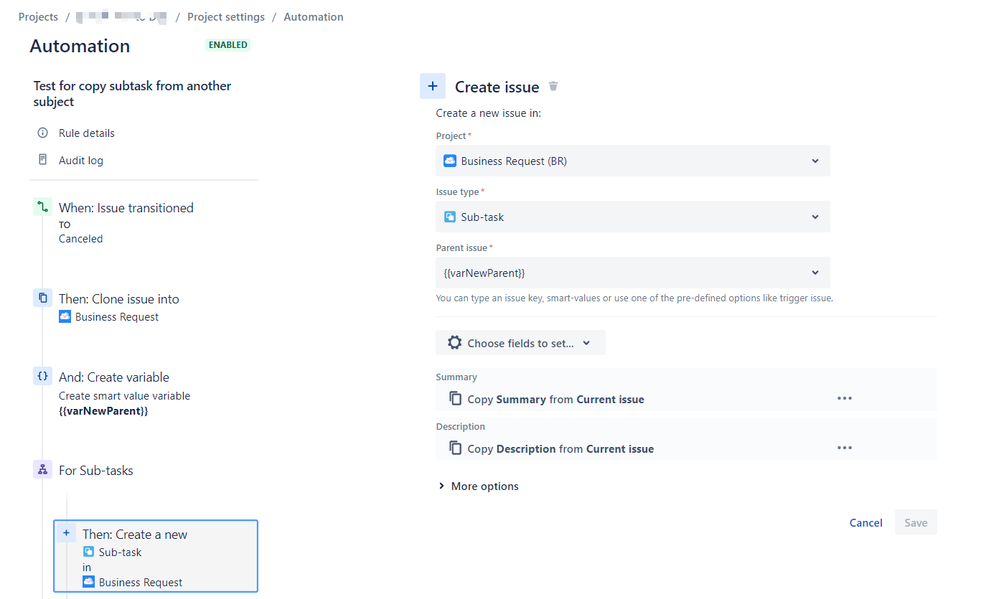The width and height of the screenshot is (999, 599).
Task: Go to Projects in the breadcrumb
Action: 38,17
